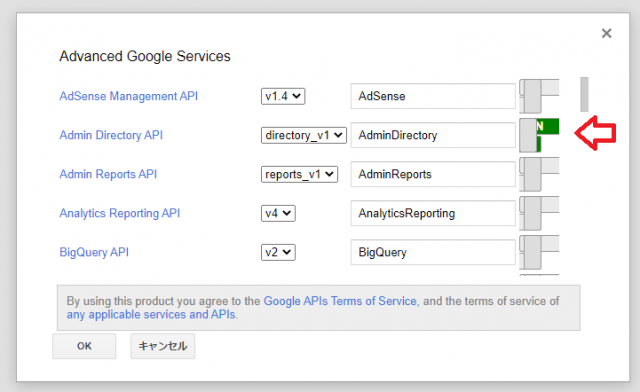Click the AdSense identifier field
Screen dimensions: 640x392
click(x=433, y=96)
